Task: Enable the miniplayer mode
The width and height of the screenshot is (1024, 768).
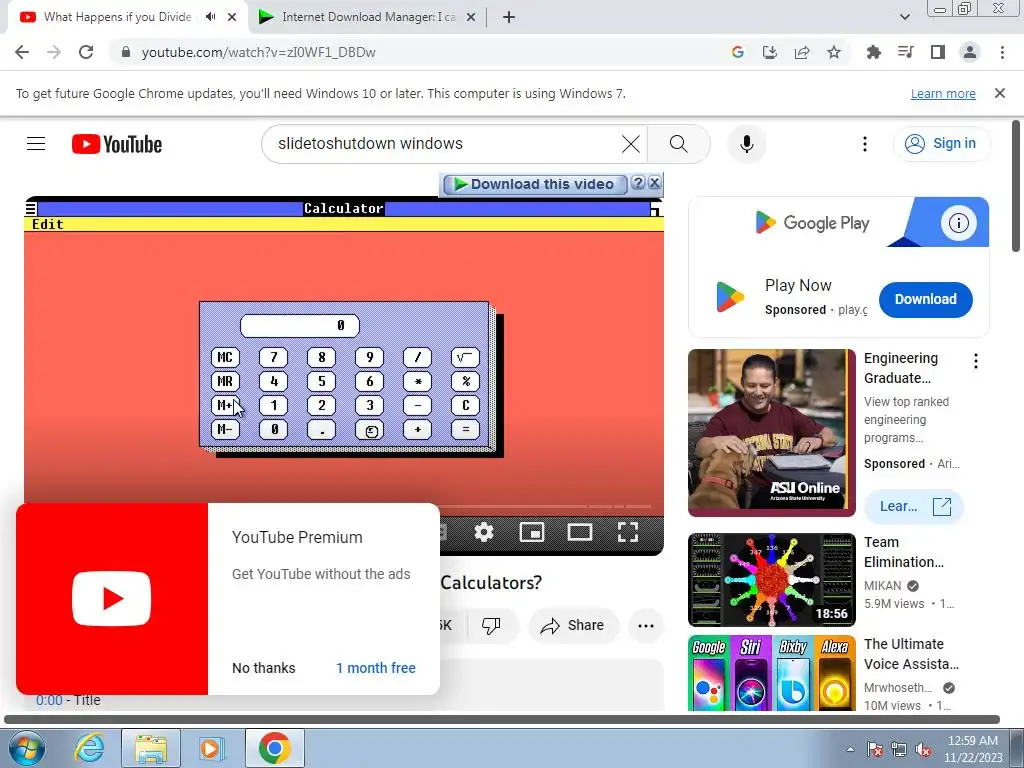Action: [x=532, y=532]
